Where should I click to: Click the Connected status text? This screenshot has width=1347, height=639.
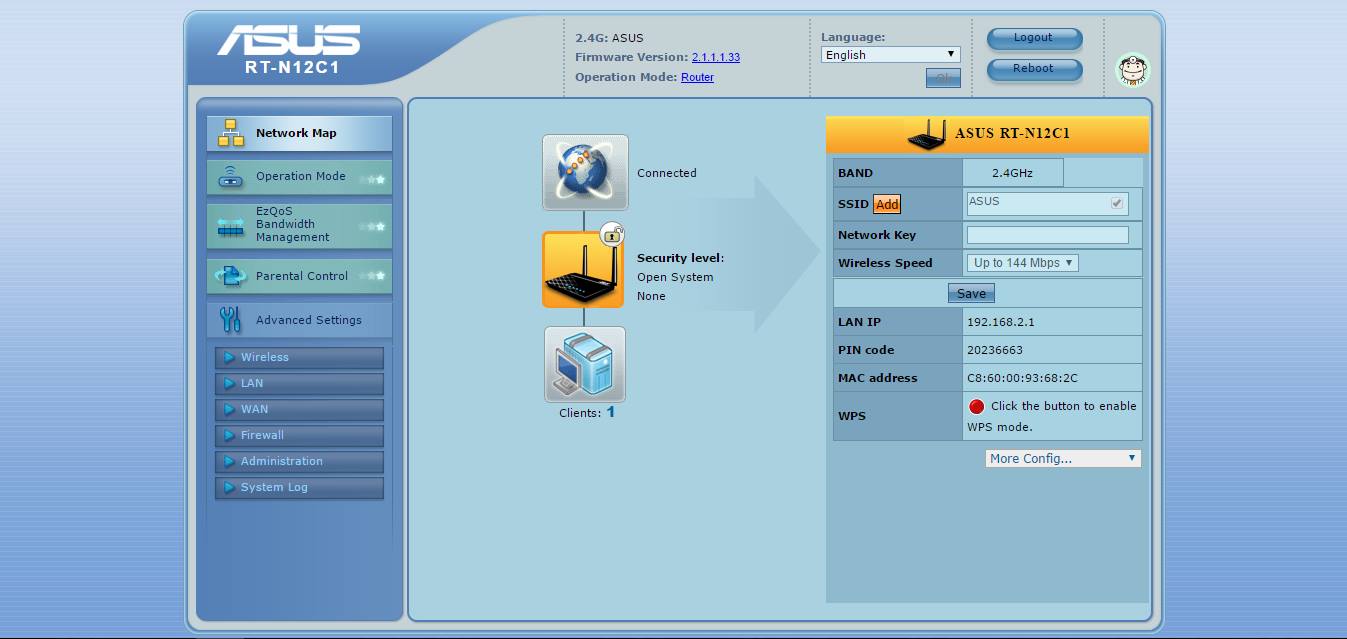coord(666,173)
